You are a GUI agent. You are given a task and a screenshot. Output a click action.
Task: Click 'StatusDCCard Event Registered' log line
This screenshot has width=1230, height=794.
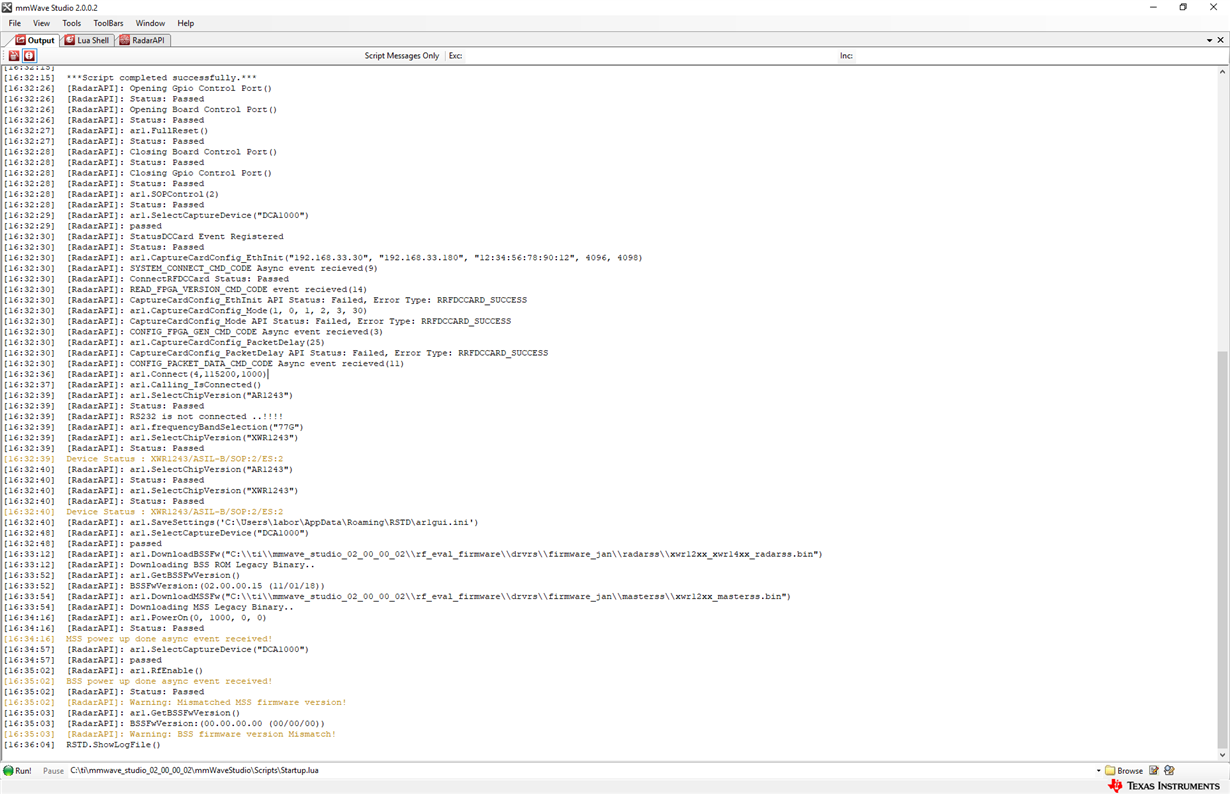pyautogui.click(x=206, y=237)
